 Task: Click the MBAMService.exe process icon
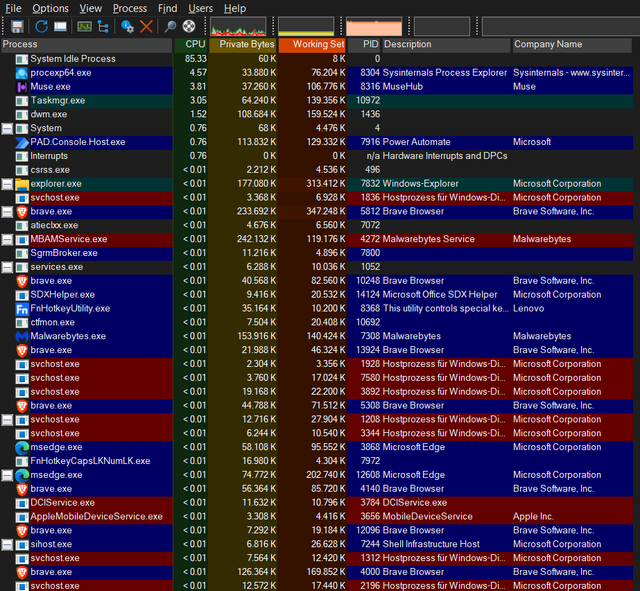[x=22, y=240]
